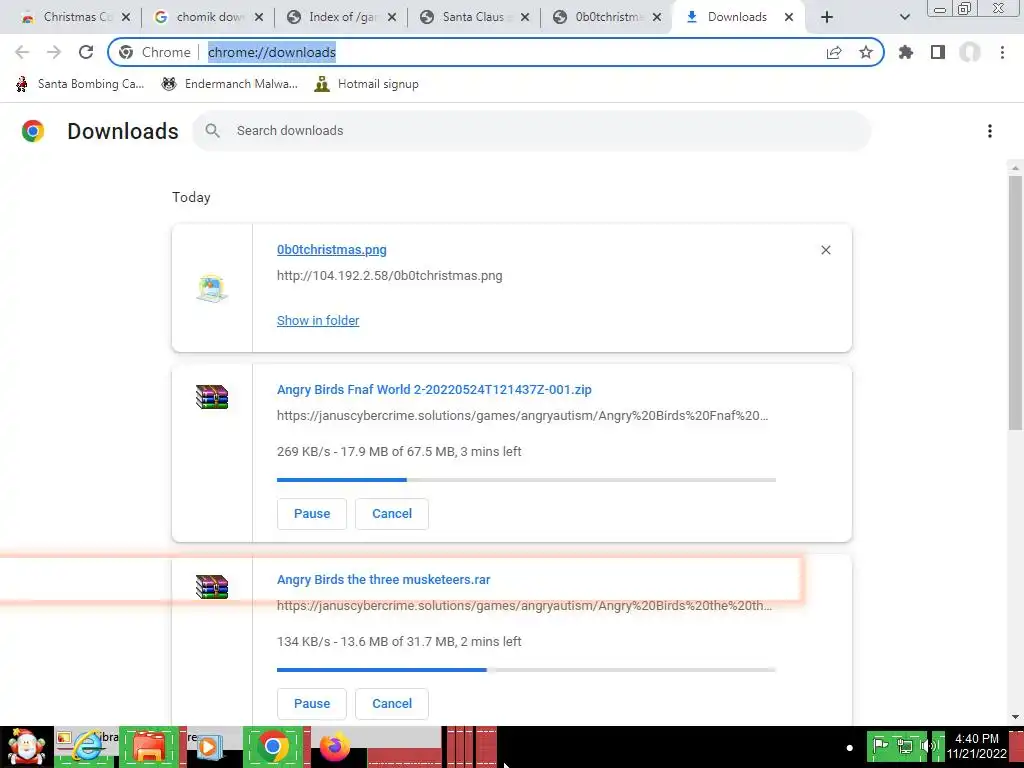Close the Downloads tab
The width and height of the screenshot is (1024, 768).
pyautogui.click(x=789, y=18)
